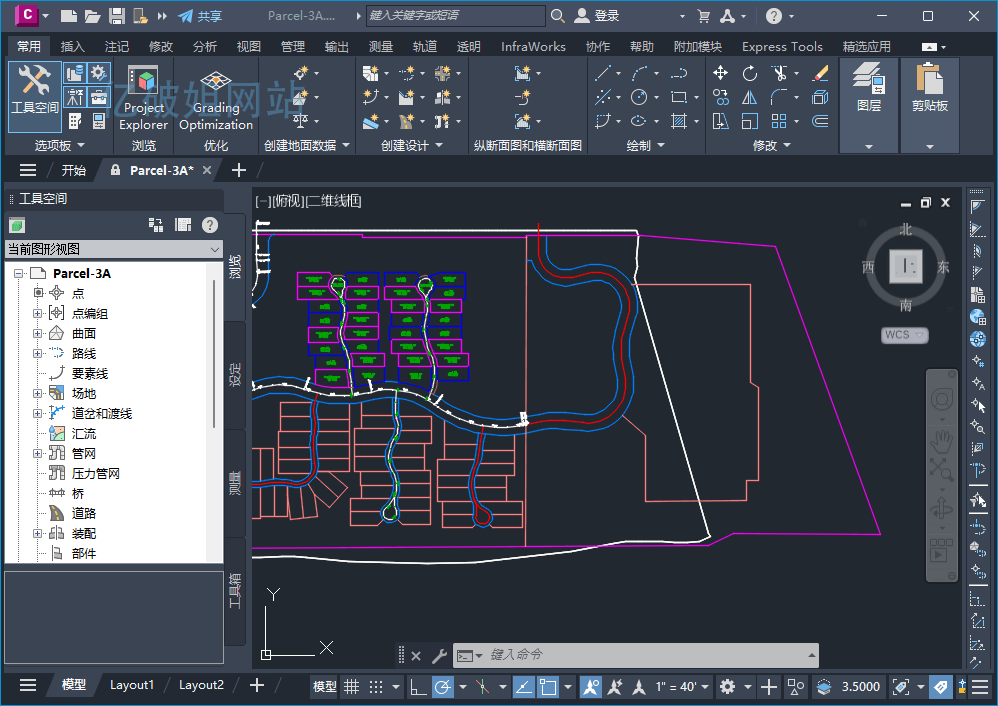This screenshot has width=998, height=706.
Task: Select the 道路 tree item
Action: point(84,513)
